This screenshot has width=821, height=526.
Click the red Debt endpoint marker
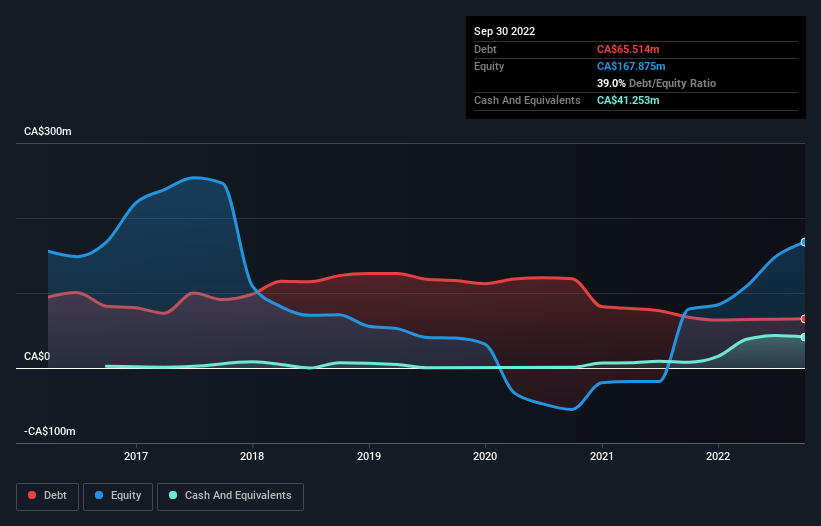pos(804,319)
